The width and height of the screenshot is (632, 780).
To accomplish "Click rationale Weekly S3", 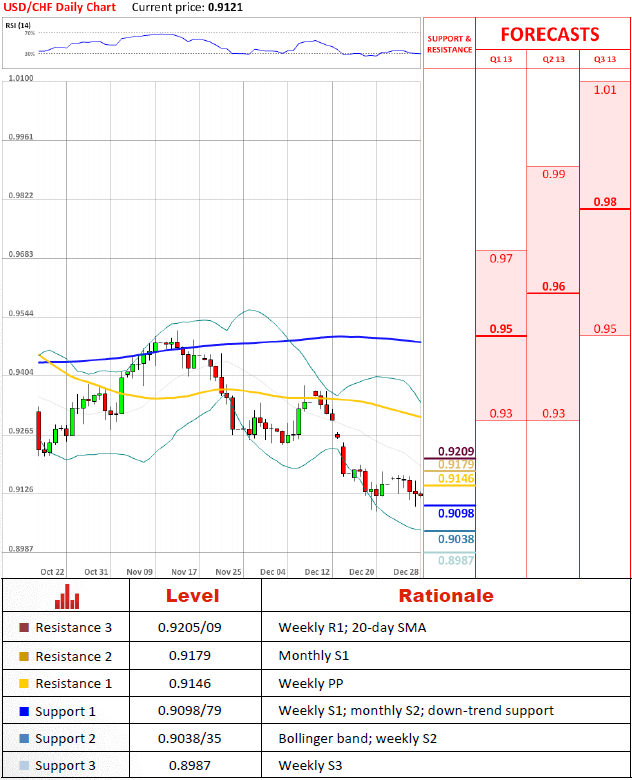I will tap(310, 766).
